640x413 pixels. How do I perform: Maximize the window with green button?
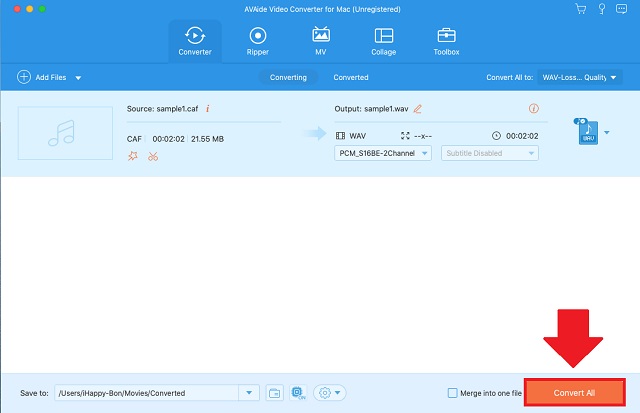(42, 9)
